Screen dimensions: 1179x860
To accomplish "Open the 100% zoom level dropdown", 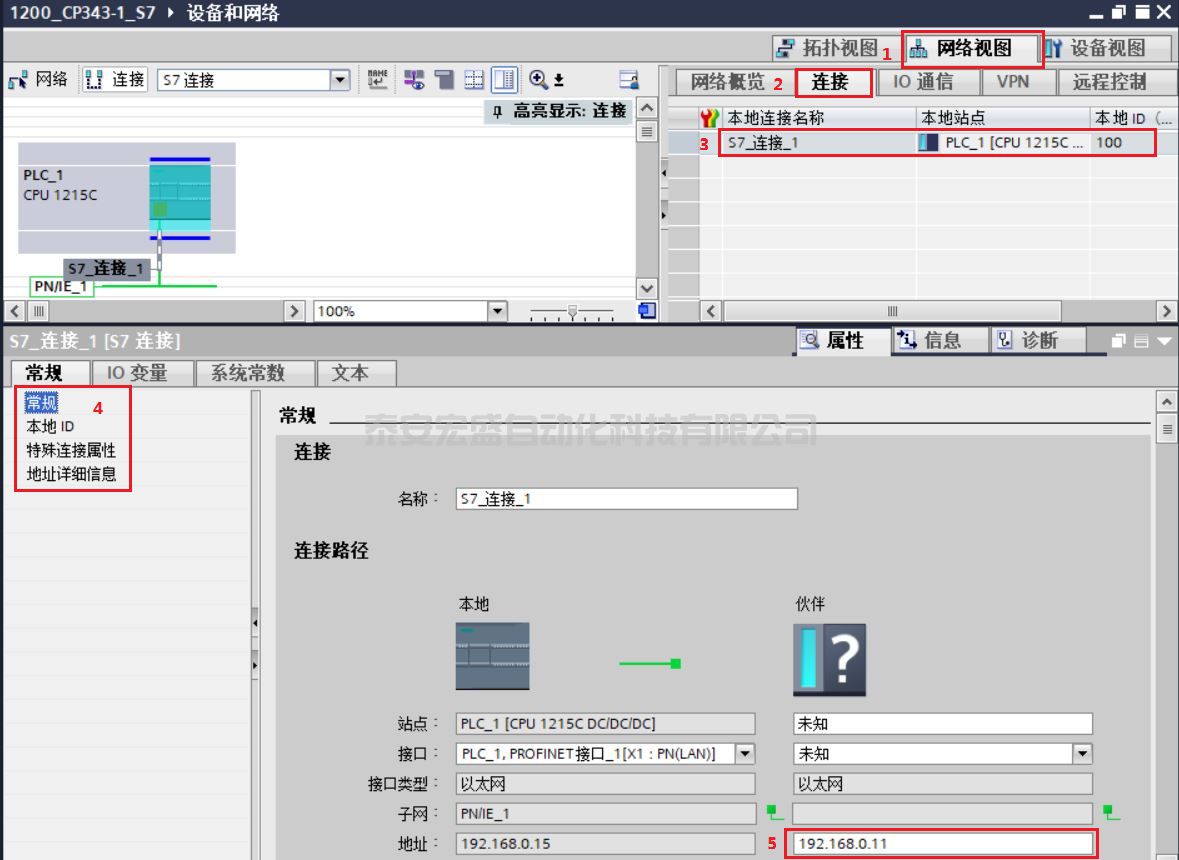I will pyautogui.click(x=497, y=311).
